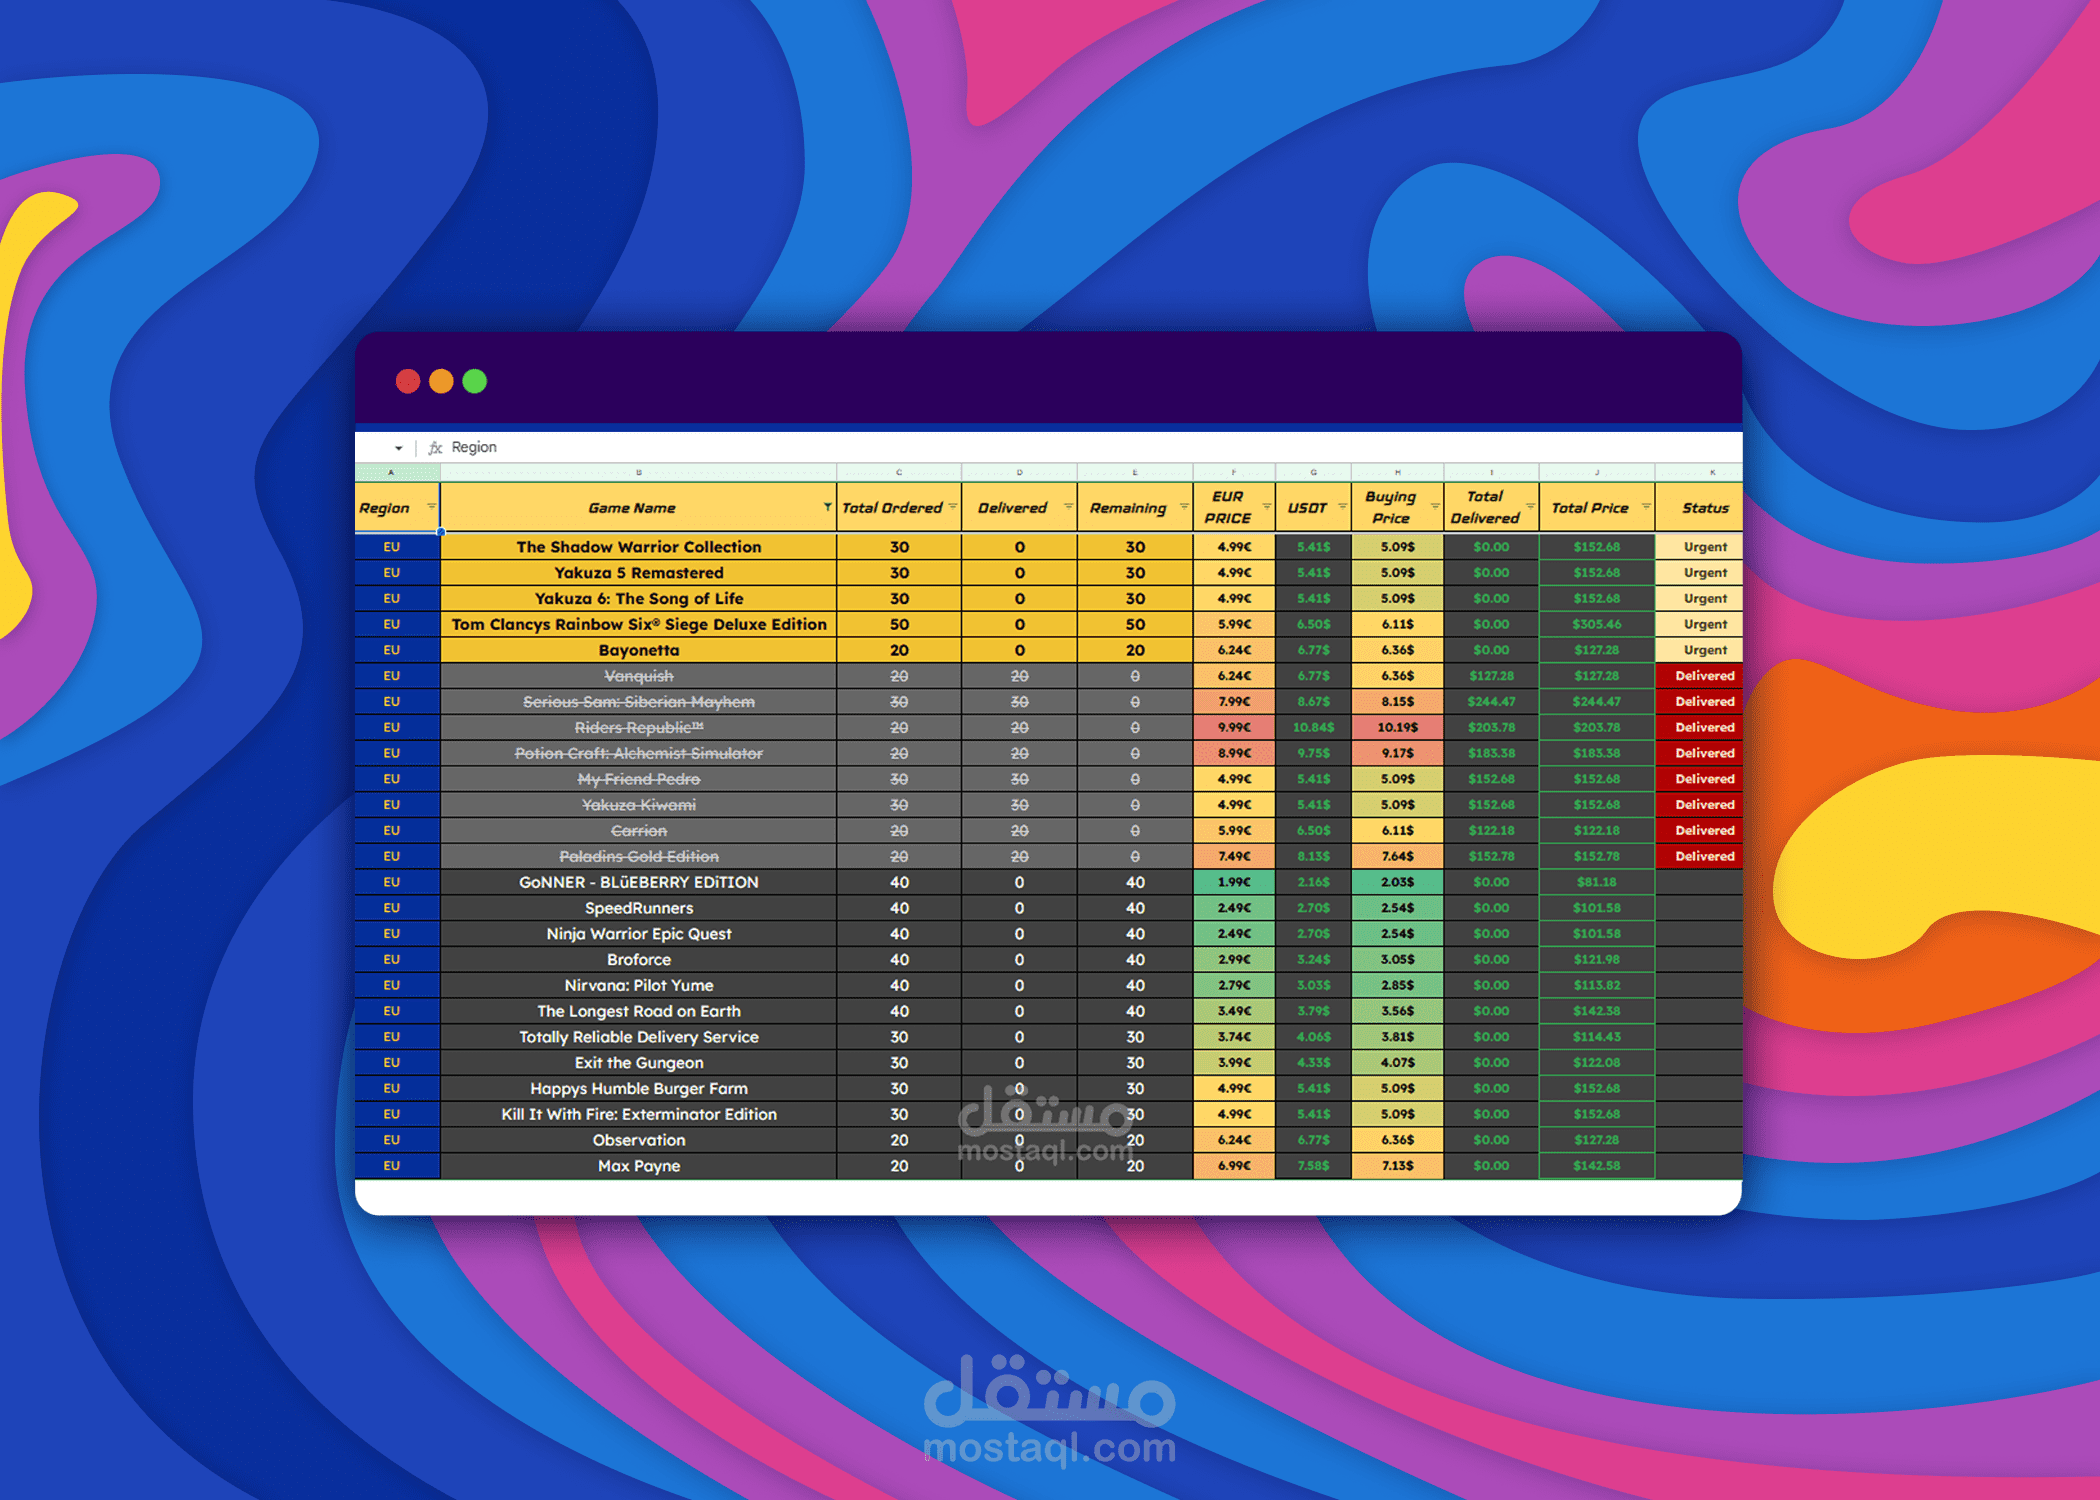Click the orange minimize window dot

(x=441, y=381)
